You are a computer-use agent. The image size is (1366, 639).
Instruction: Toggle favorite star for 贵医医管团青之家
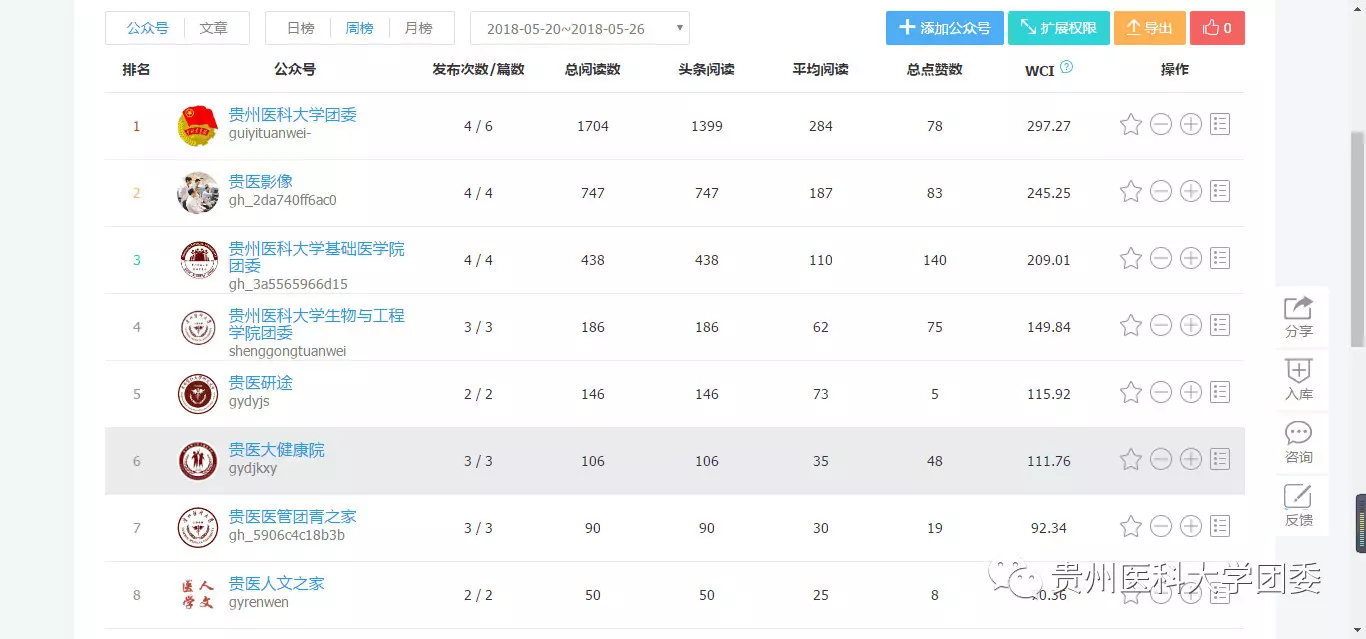tap(1130, 527)
